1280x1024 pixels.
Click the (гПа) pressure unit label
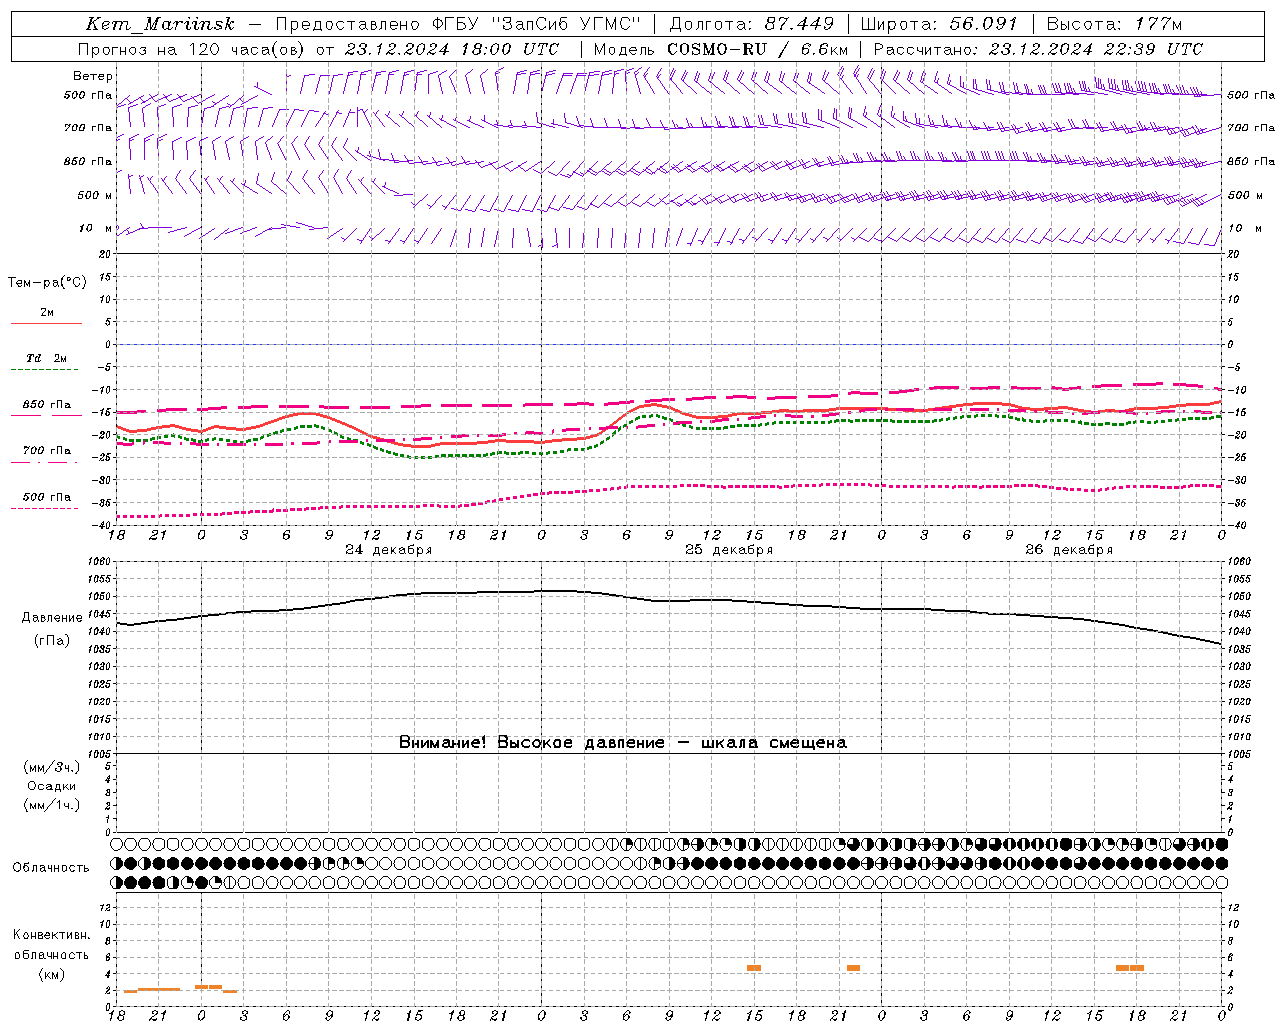(x=52, y=641)
